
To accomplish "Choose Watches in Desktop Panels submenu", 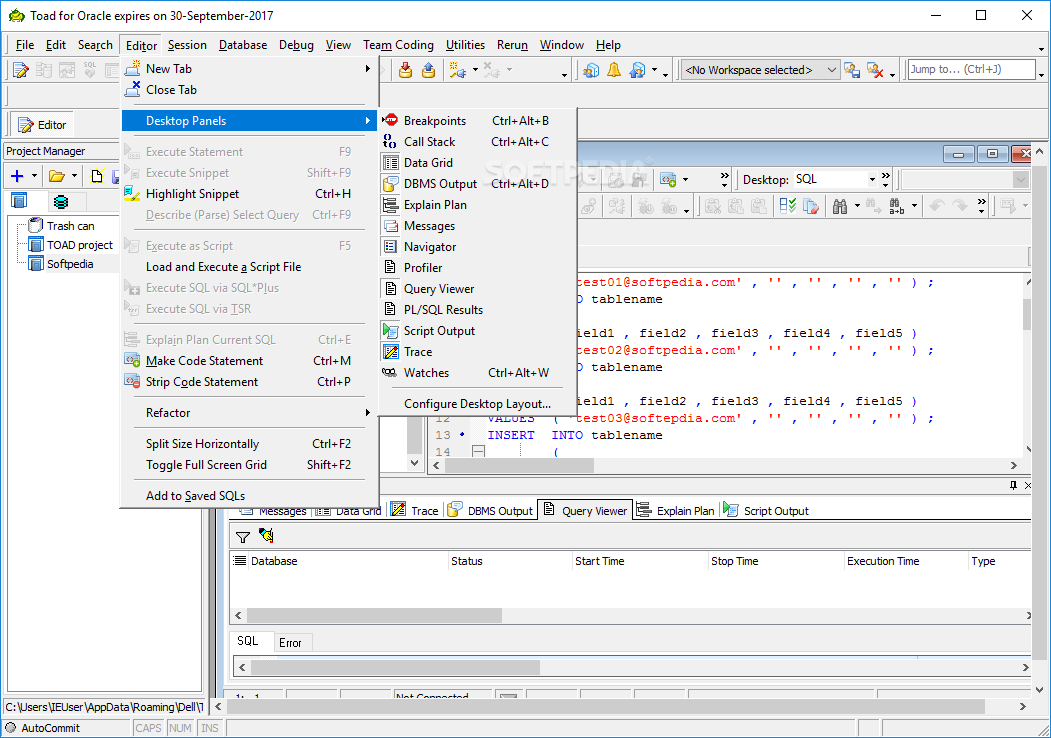I will click(477, 373).
